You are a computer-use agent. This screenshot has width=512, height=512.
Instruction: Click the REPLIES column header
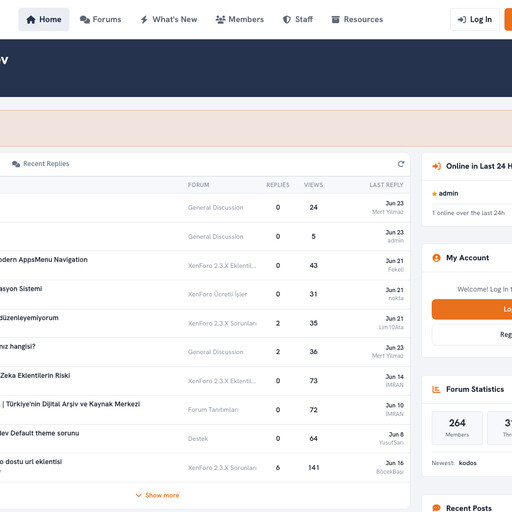278,185
